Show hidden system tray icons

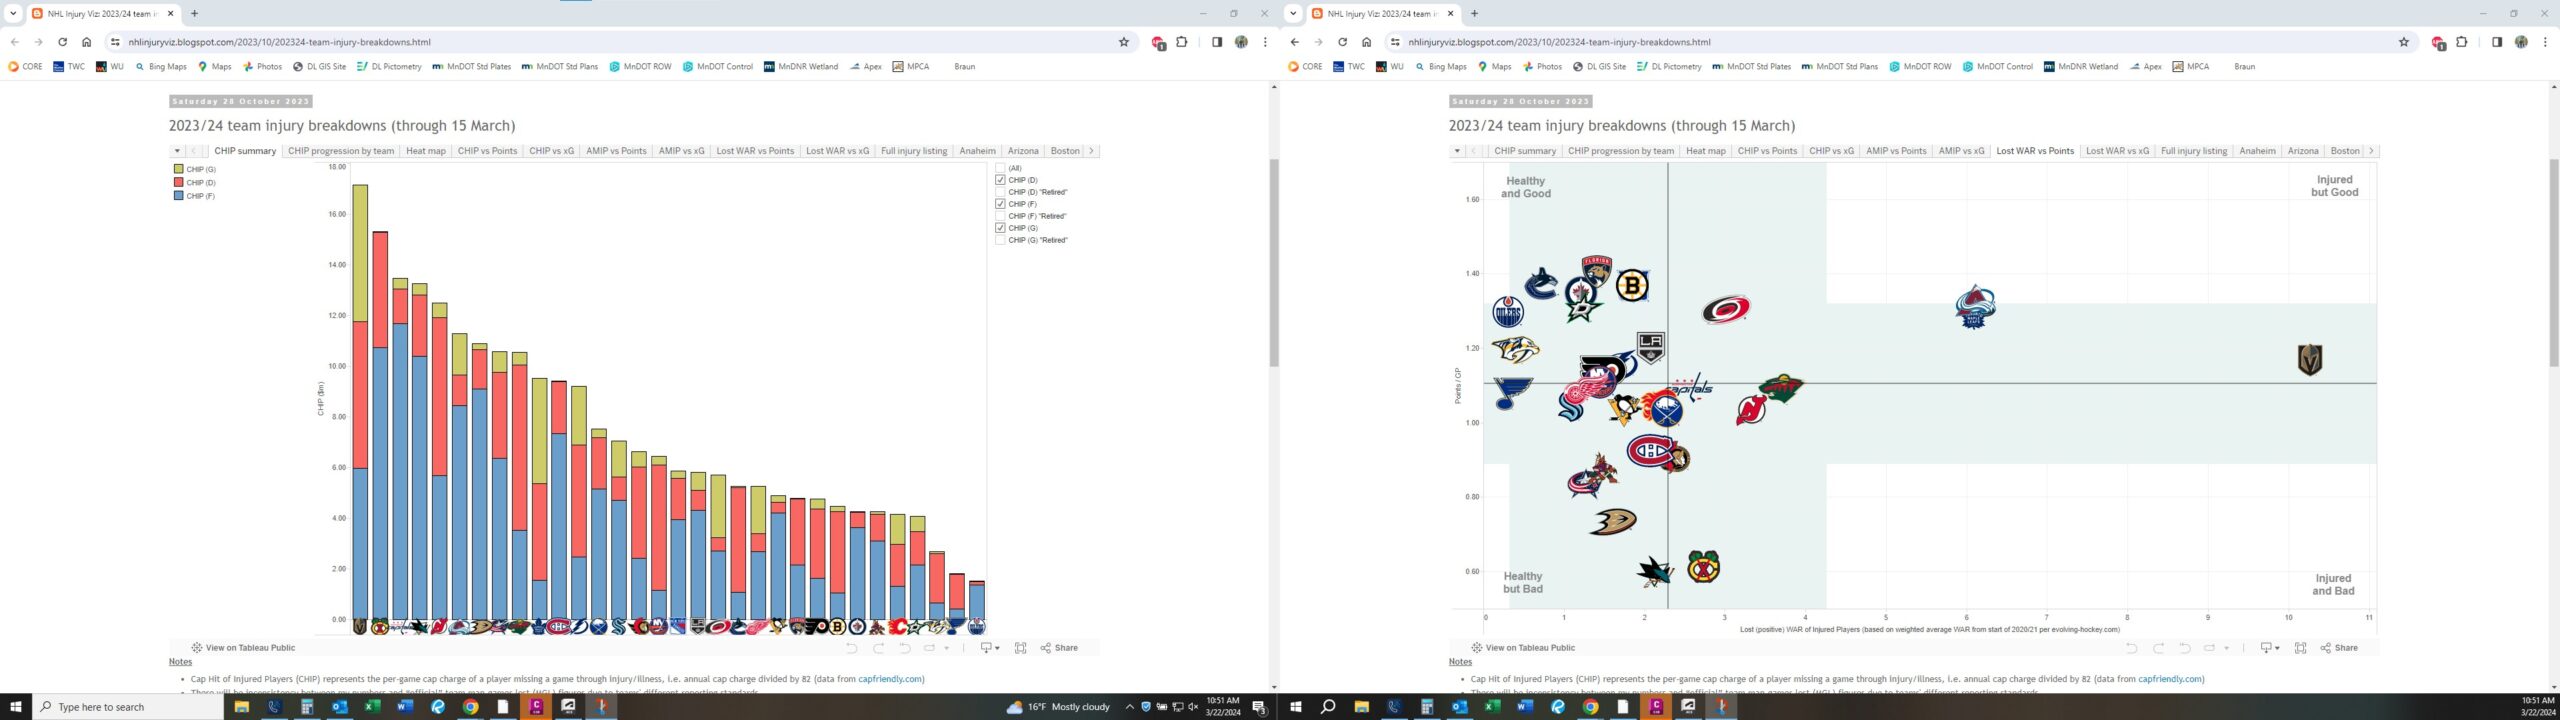(x=1129, y=707)
